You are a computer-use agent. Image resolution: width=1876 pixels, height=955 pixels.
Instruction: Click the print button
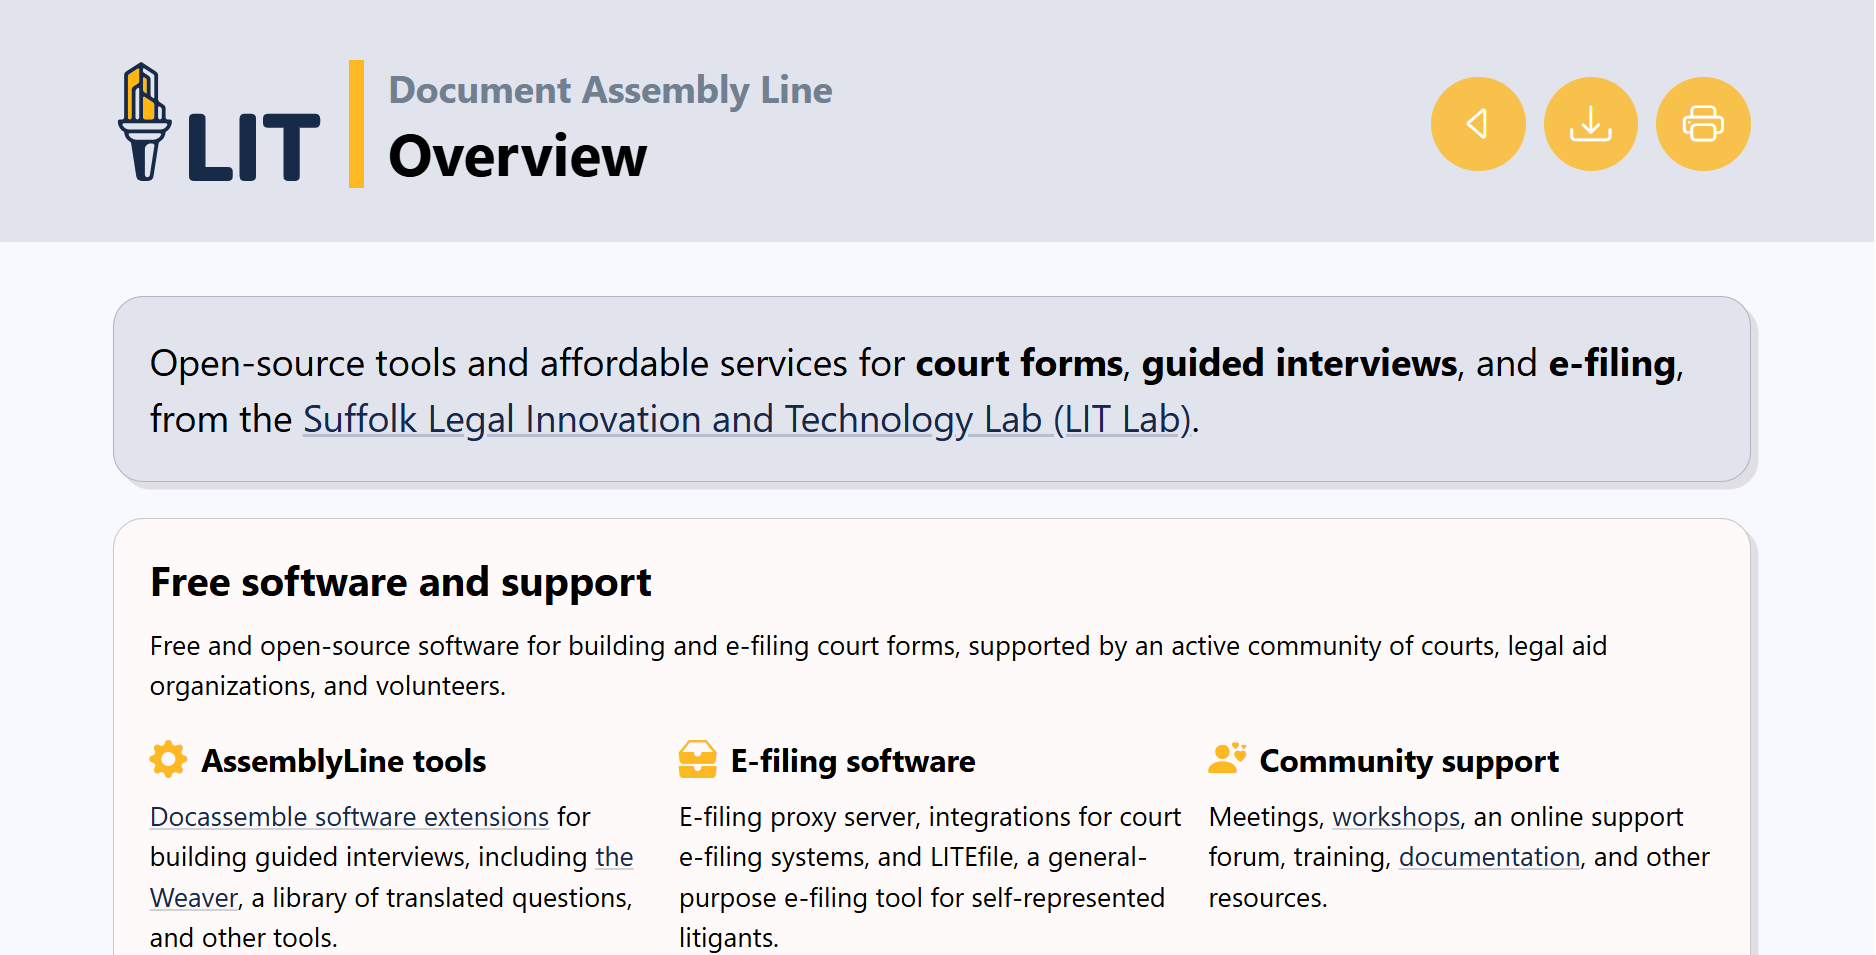(1702, 124)
